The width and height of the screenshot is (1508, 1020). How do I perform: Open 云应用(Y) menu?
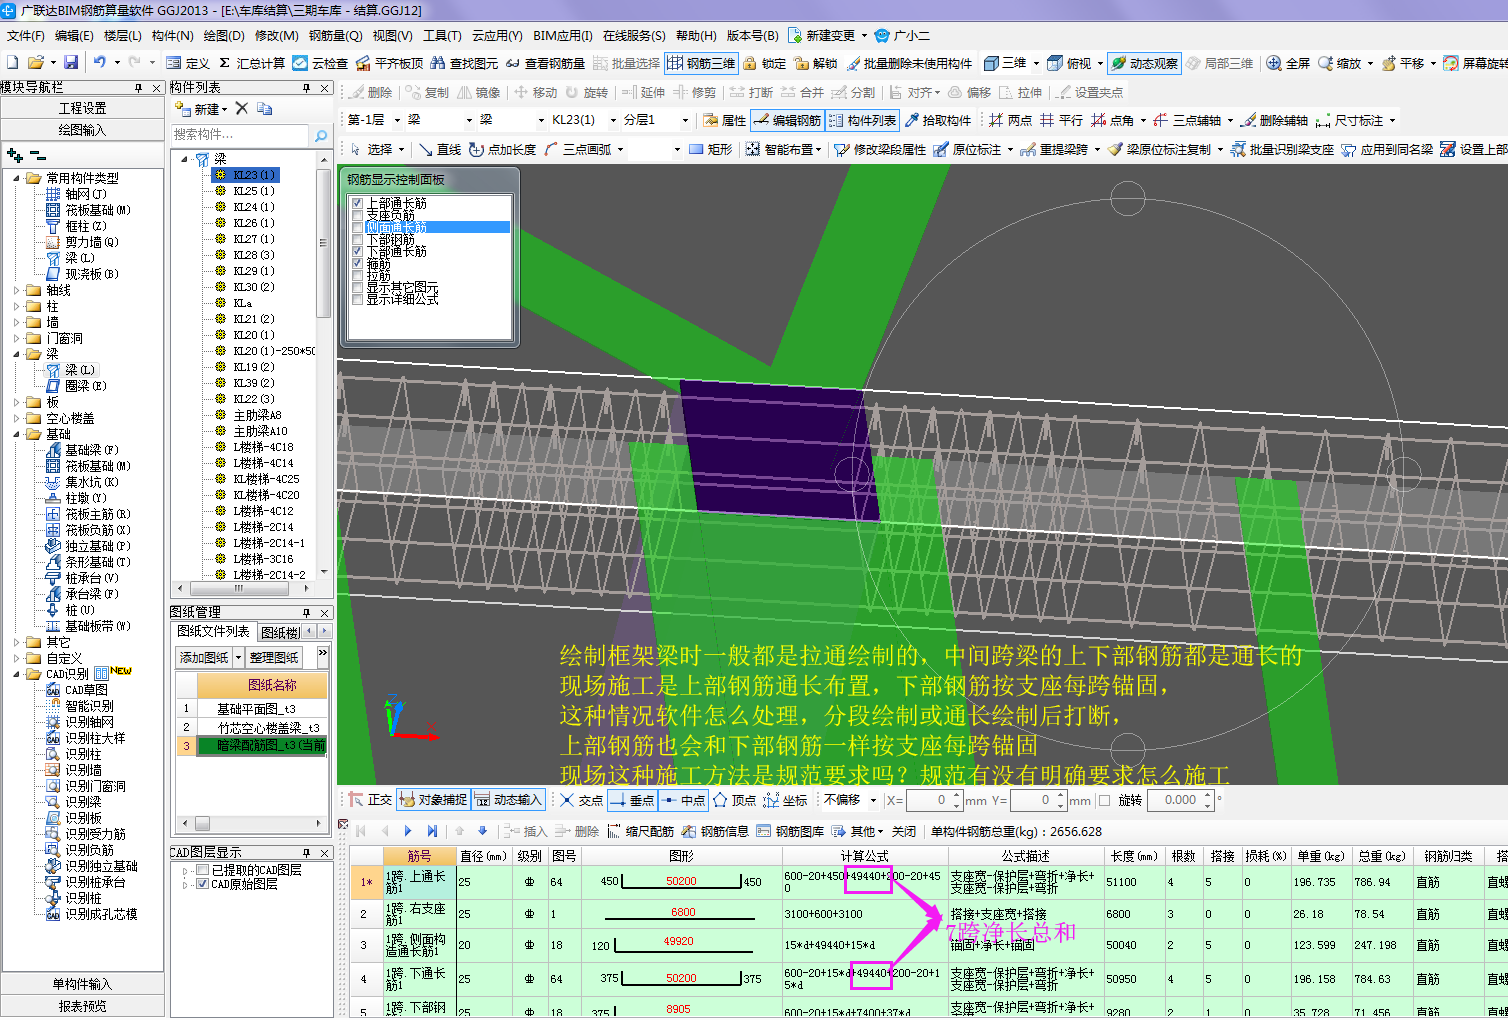click(x=497, y=35)
